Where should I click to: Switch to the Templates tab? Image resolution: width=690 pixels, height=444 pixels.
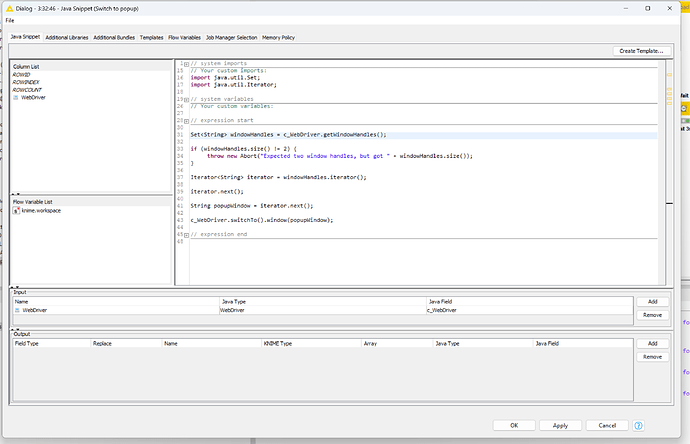tap(151, 37)
